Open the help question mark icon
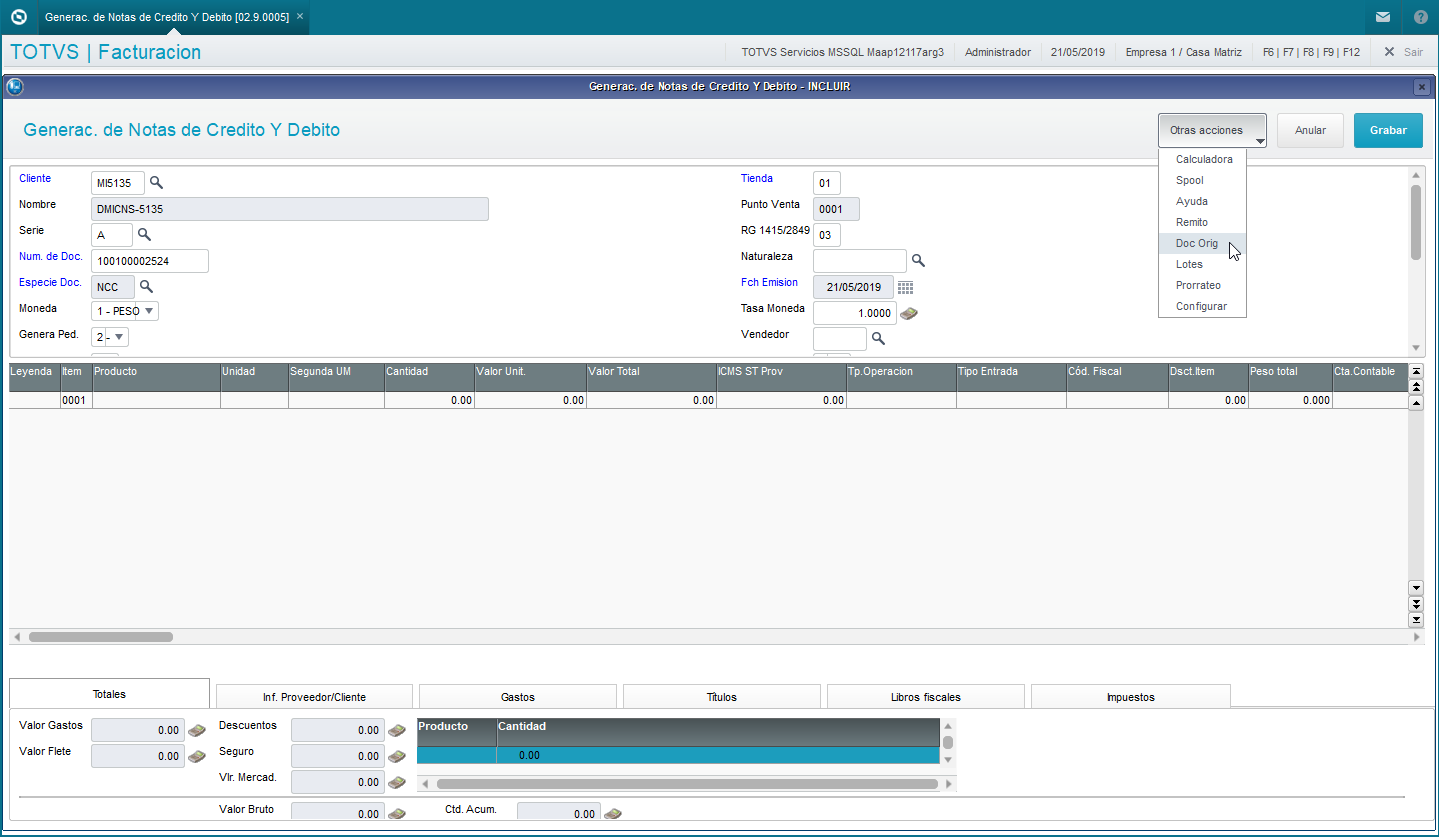 click(x=1420, y=17)
